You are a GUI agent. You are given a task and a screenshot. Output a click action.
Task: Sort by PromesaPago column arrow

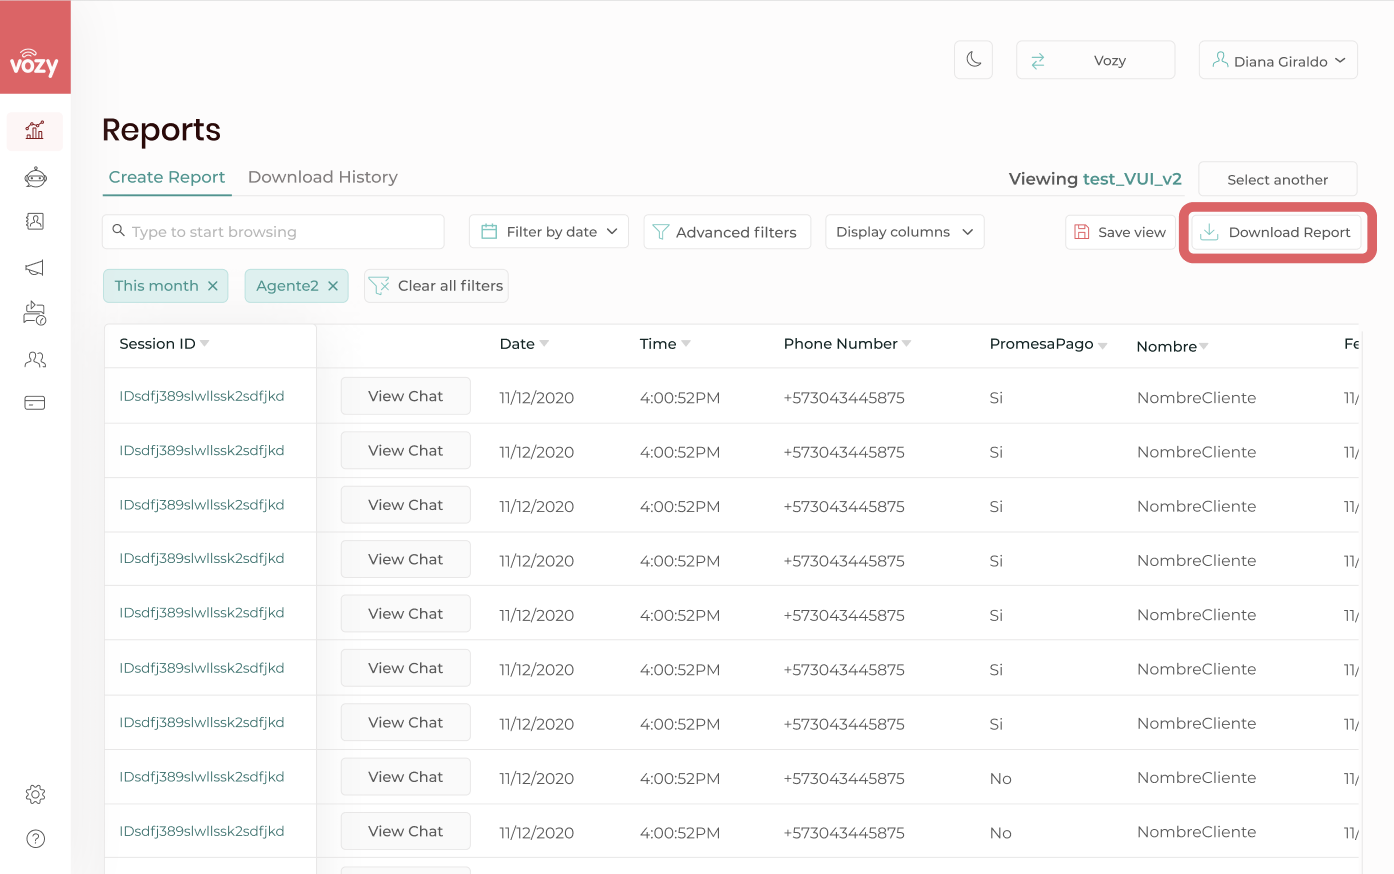(x=1103, y=346)
